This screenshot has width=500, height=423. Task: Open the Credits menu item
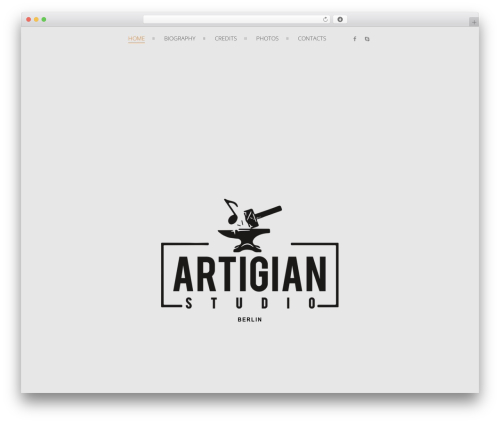226,39
